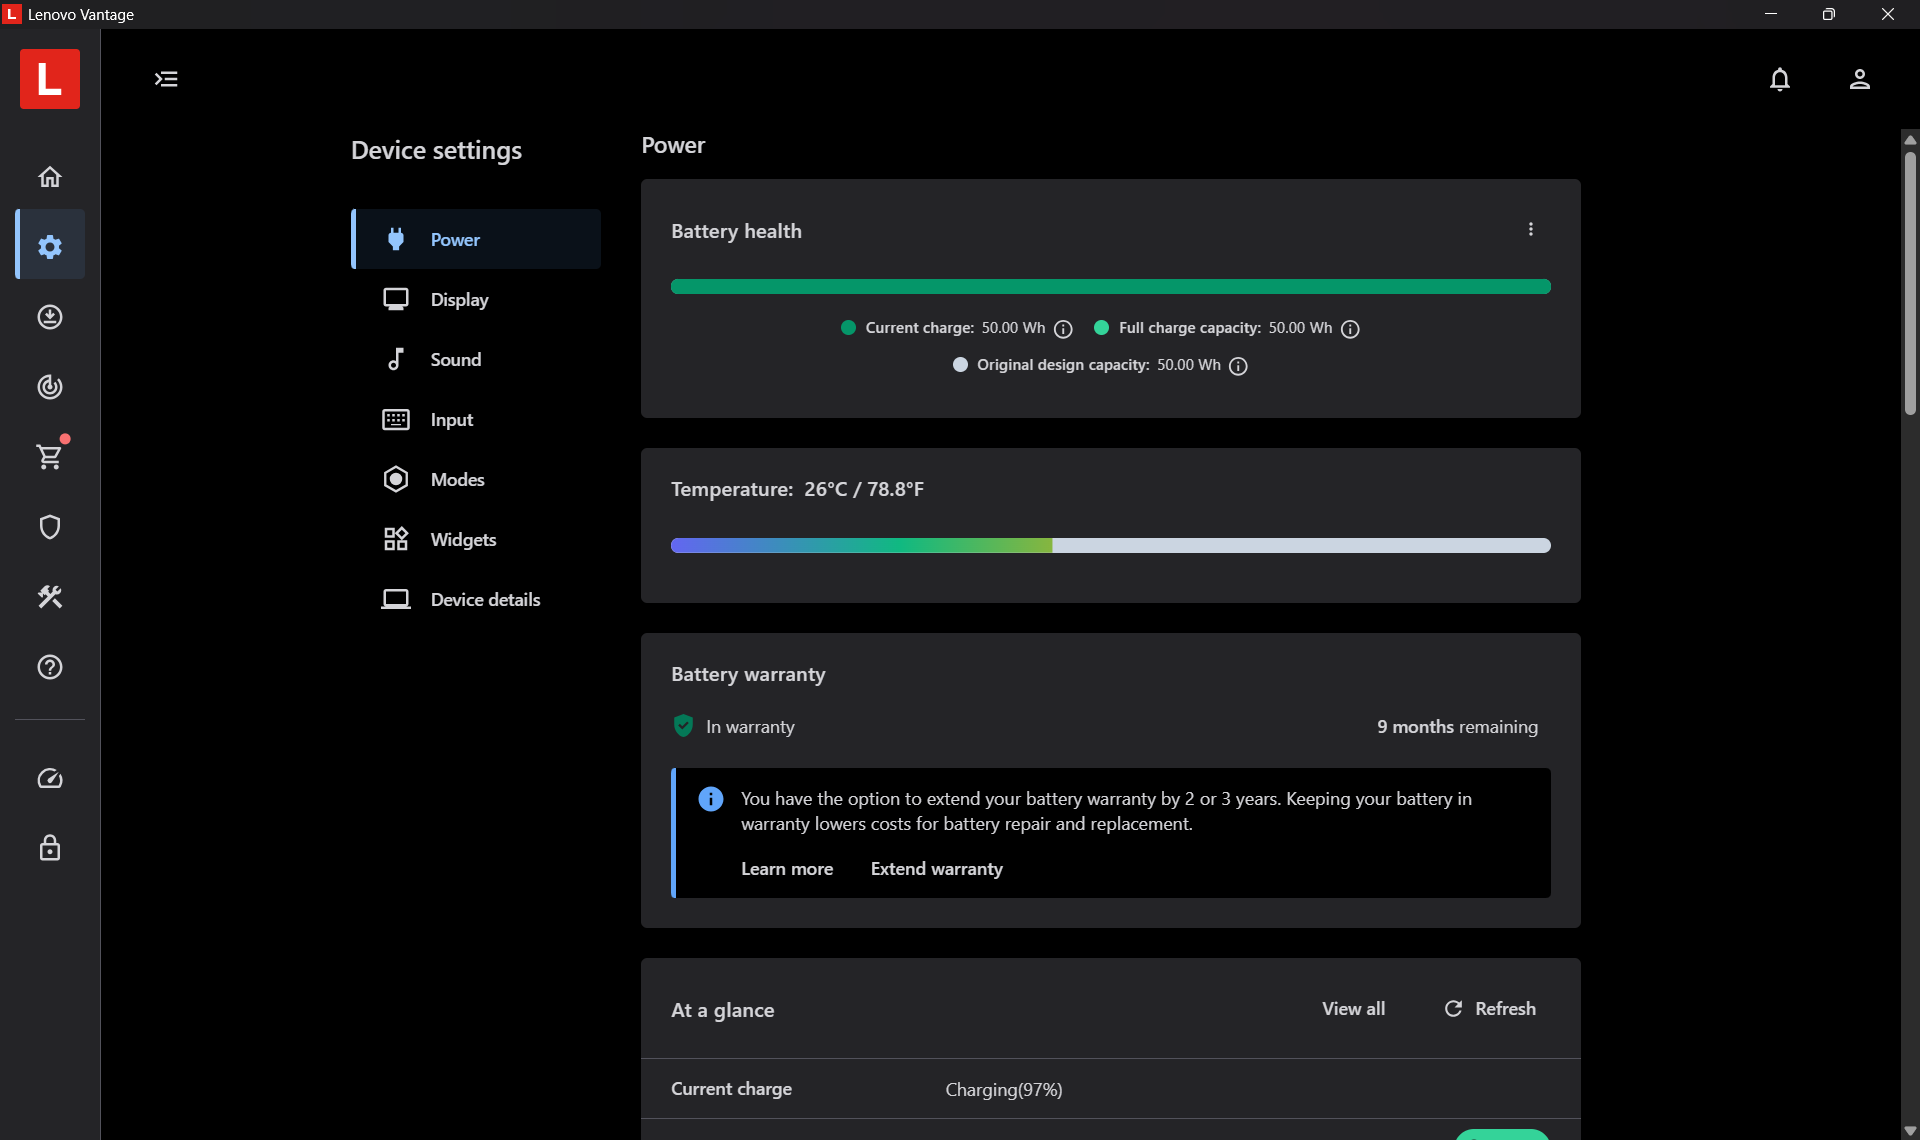The image size is (1920, 1140).
Task: Open the tools wrench icon in sidebar
Action: [50, 597]
